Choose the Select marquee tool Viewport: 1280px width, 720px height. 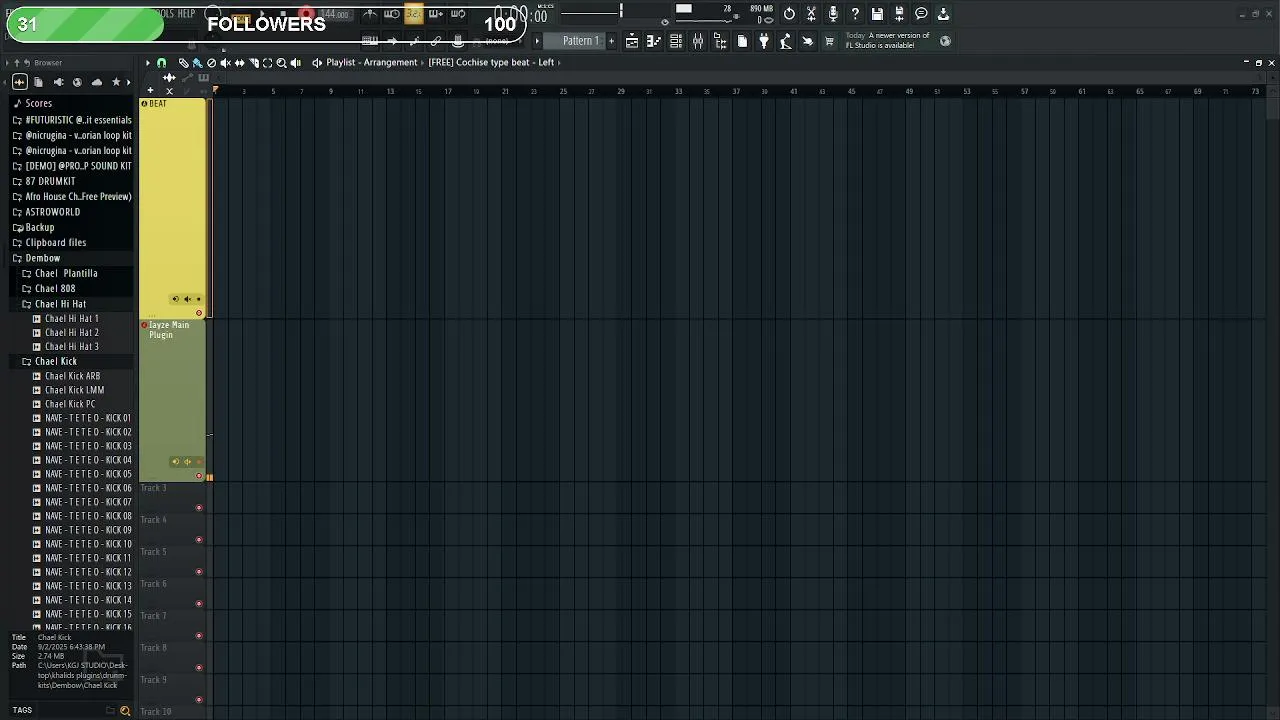point(267,63)
